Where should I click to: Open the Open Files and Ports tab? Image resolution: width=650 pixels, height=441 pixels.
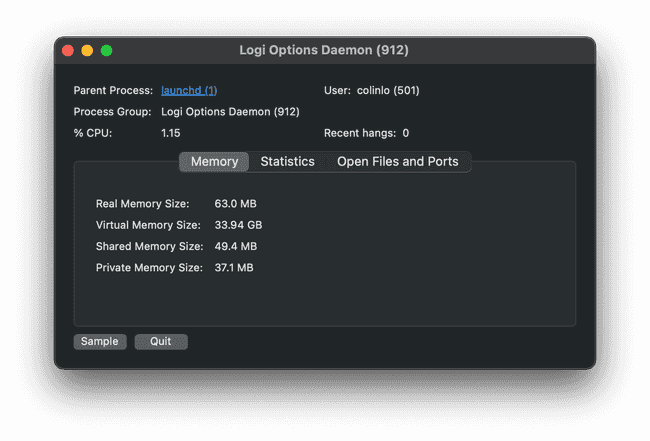coord(398,162)
